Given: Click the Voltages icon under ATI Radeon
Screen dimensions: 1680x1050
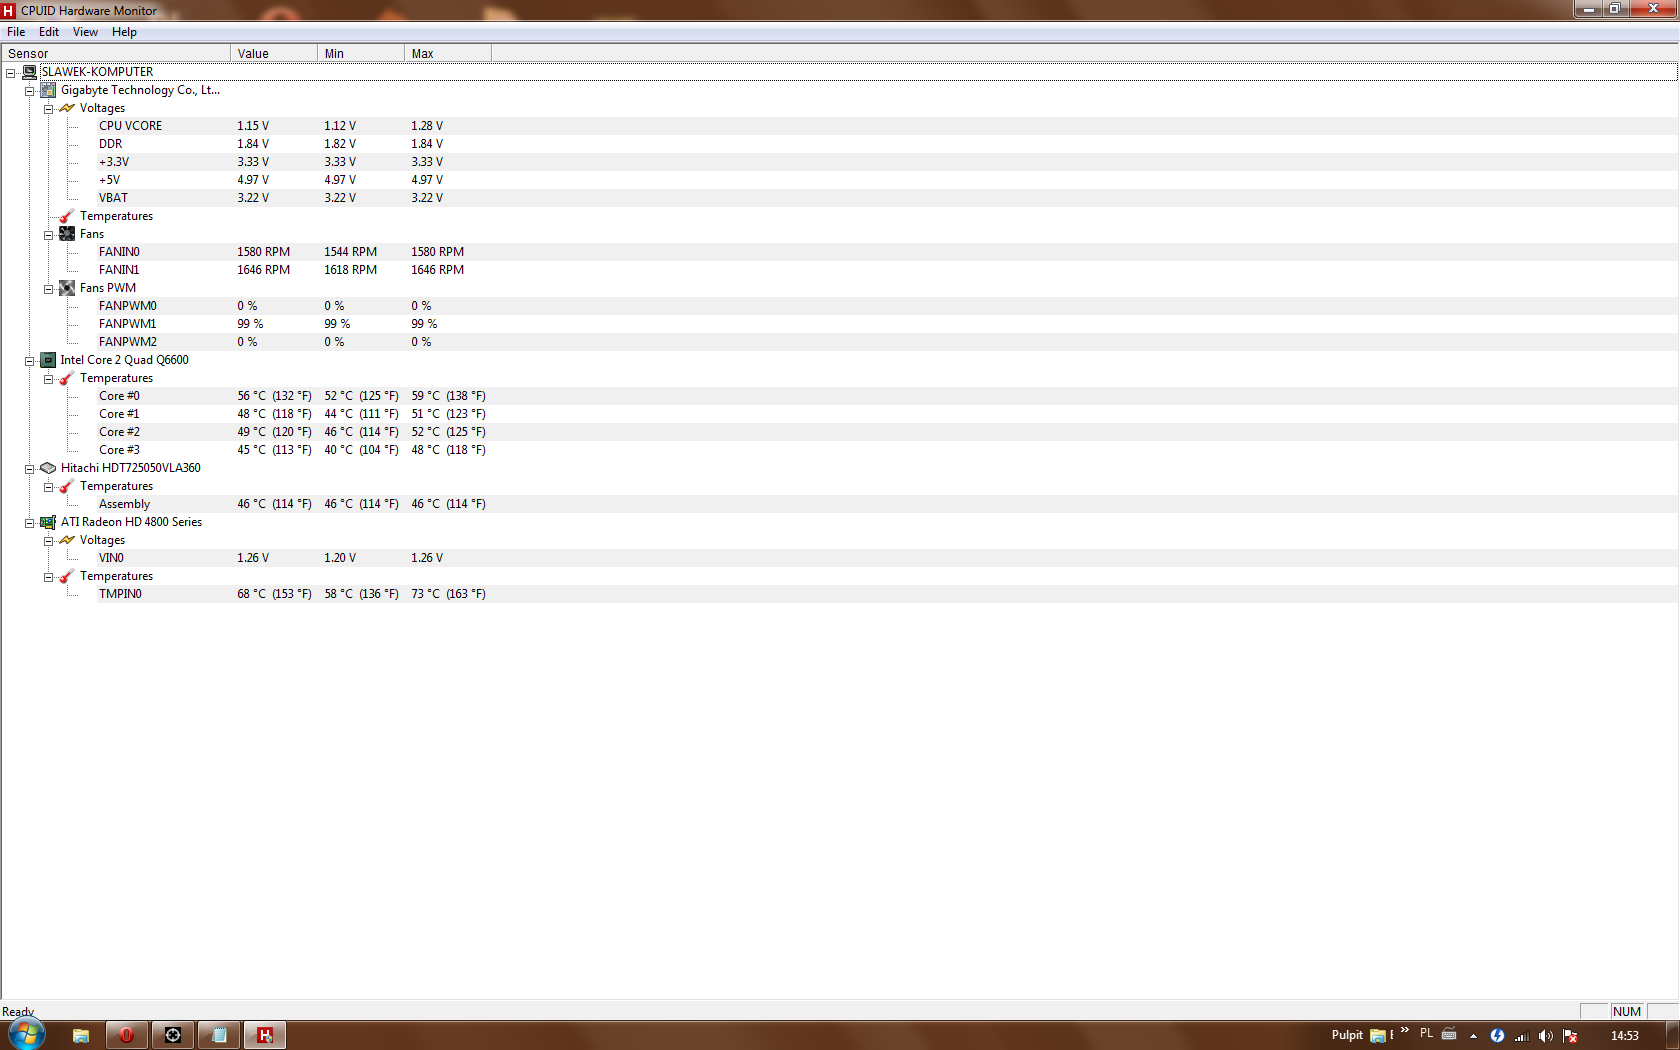Looking at the screenshot, I should 67,540.
